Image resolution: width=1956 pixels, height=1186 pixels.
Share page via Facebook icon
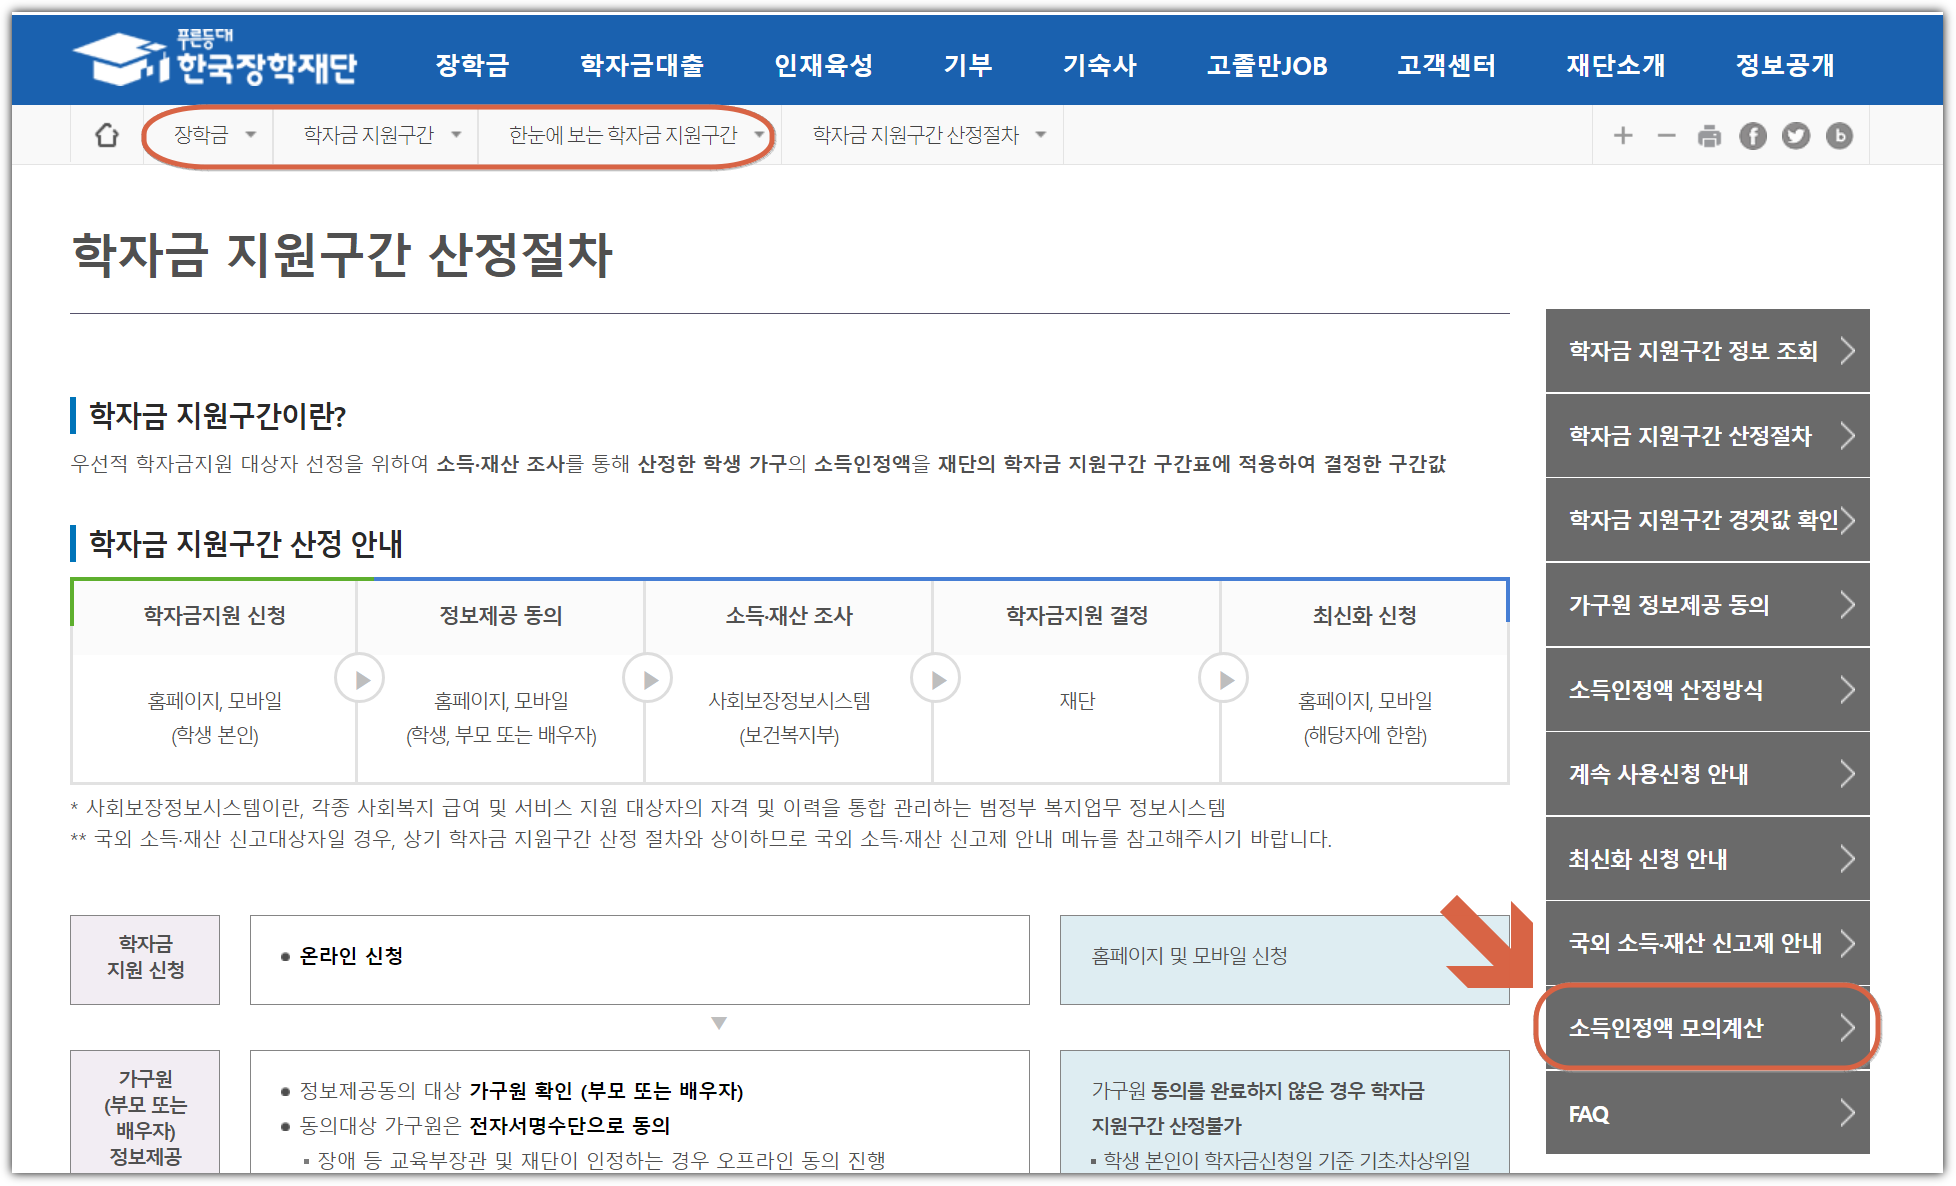click(x=1752, y=135)
